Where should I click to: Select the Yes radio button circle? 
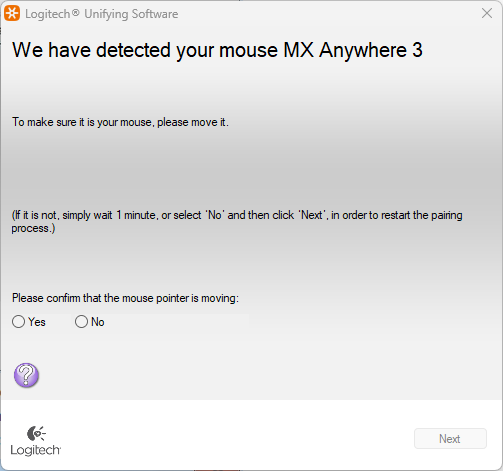pyautogui.click(x=18, y=322)
